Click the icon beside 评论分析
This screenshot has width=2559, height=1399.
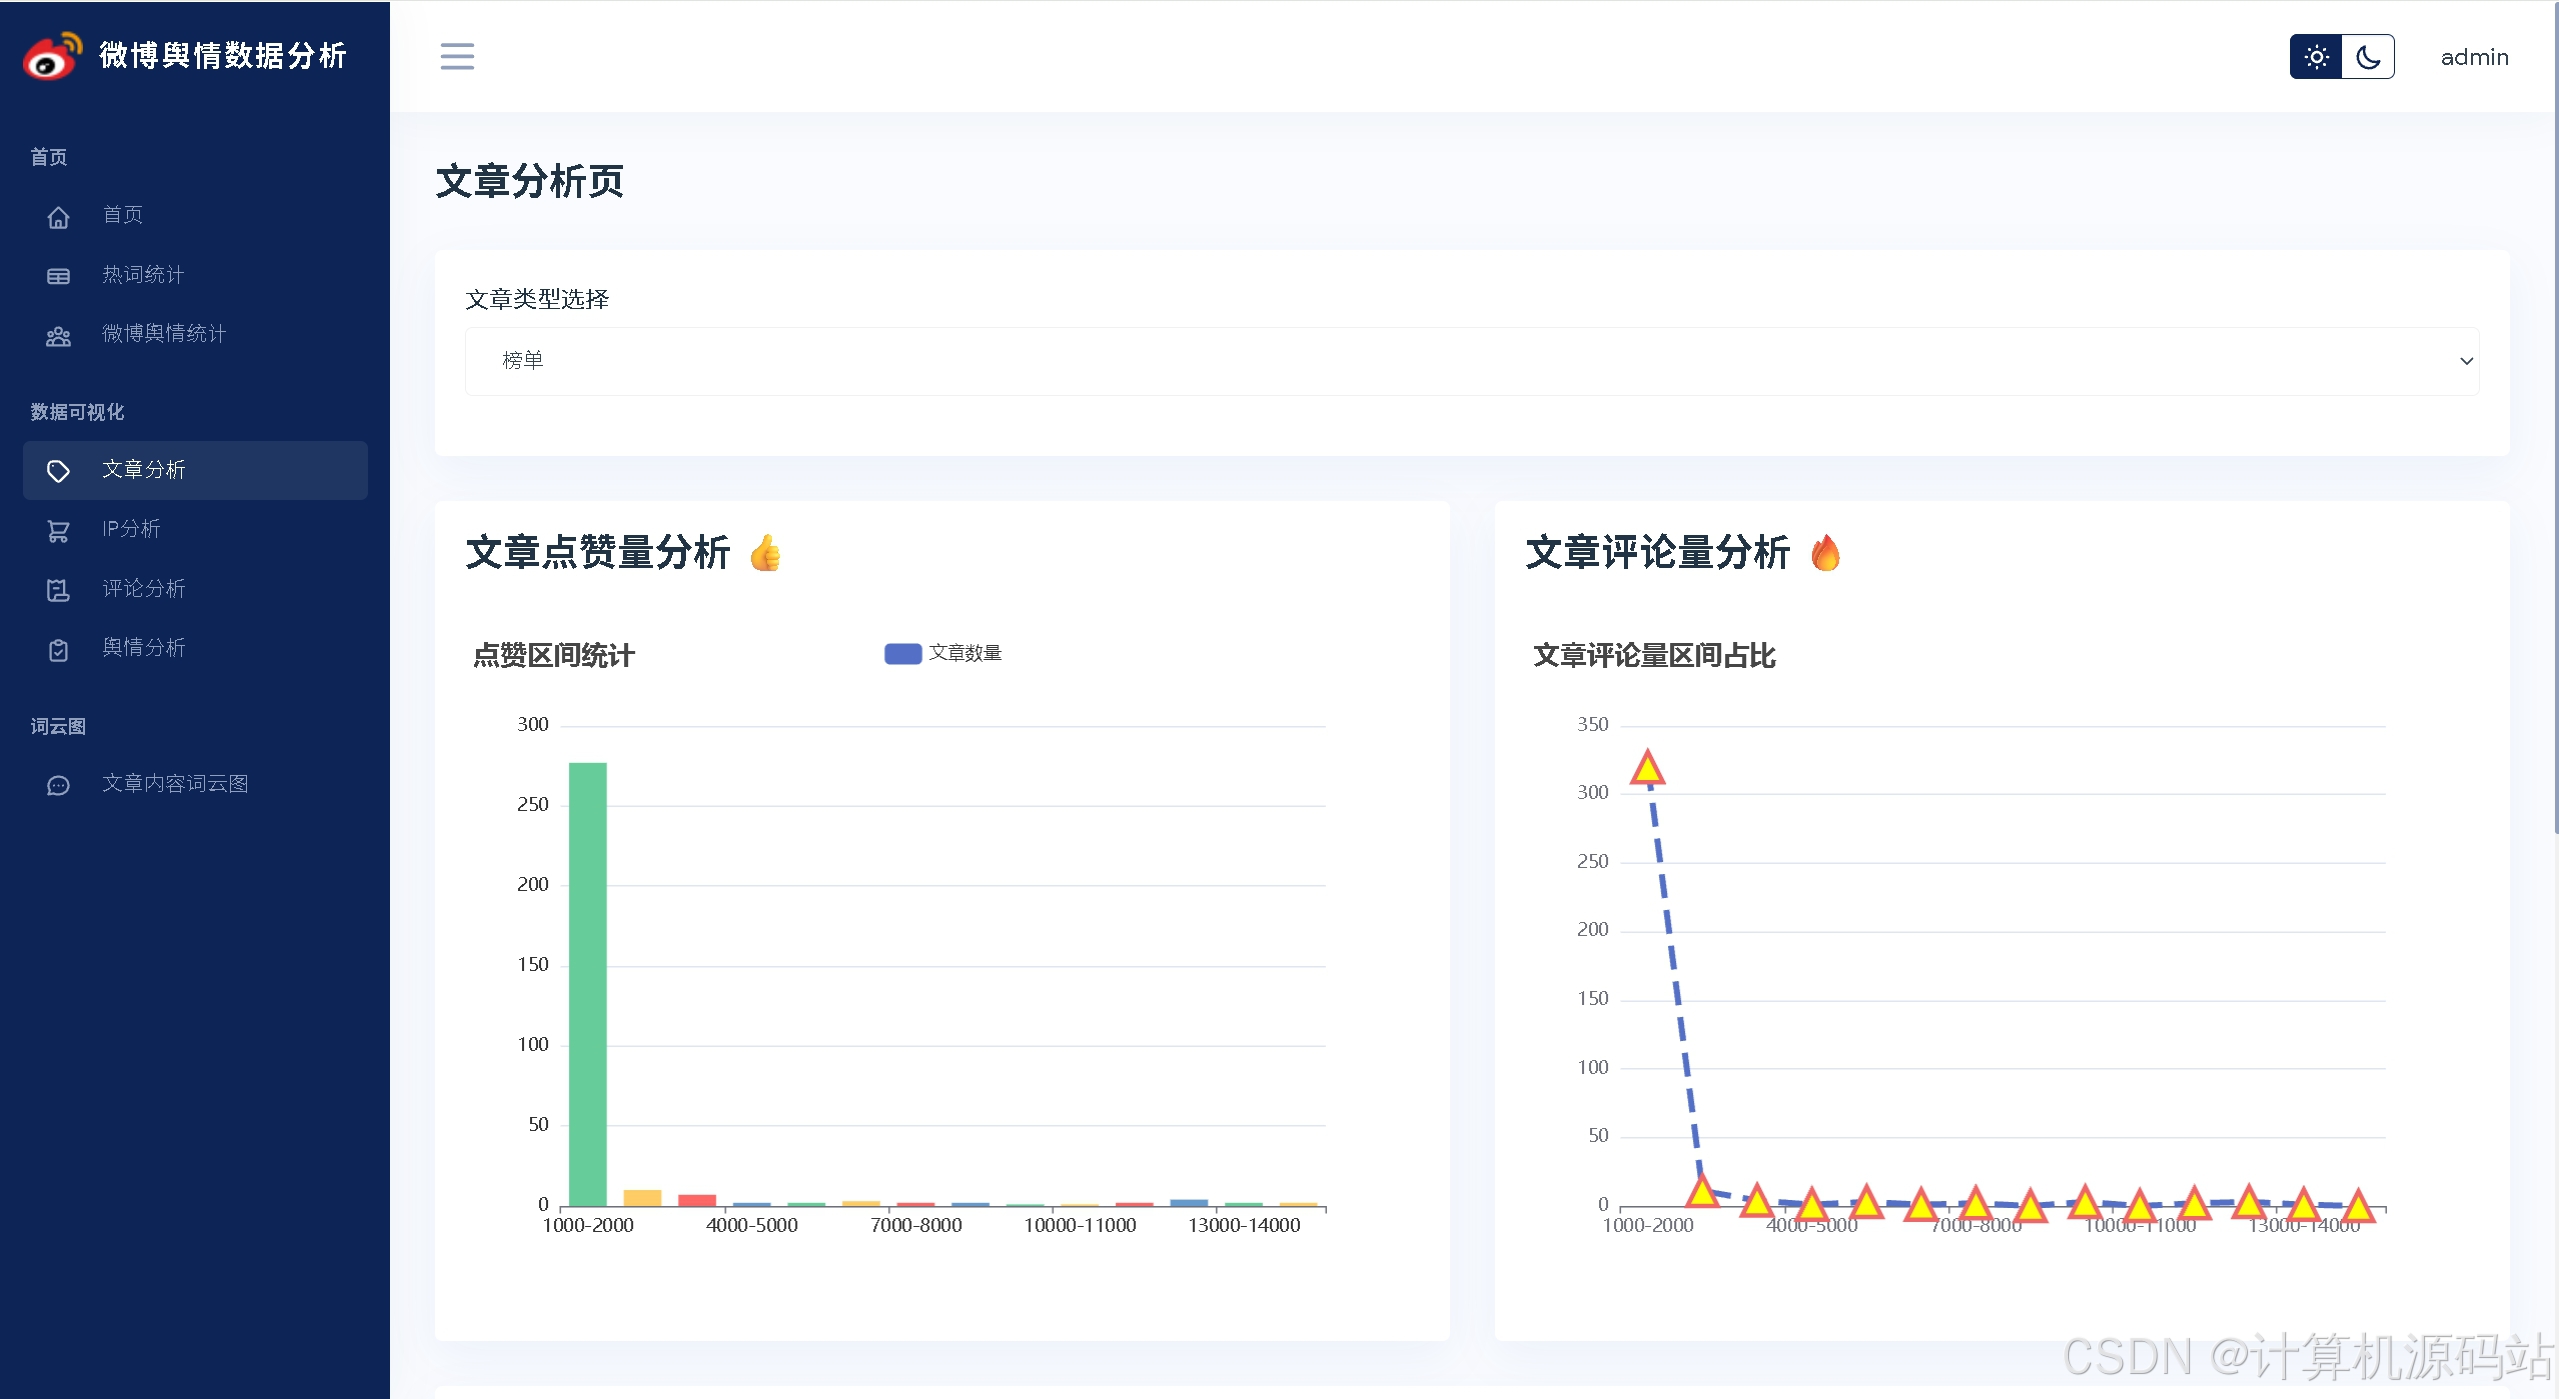(58, 590)
